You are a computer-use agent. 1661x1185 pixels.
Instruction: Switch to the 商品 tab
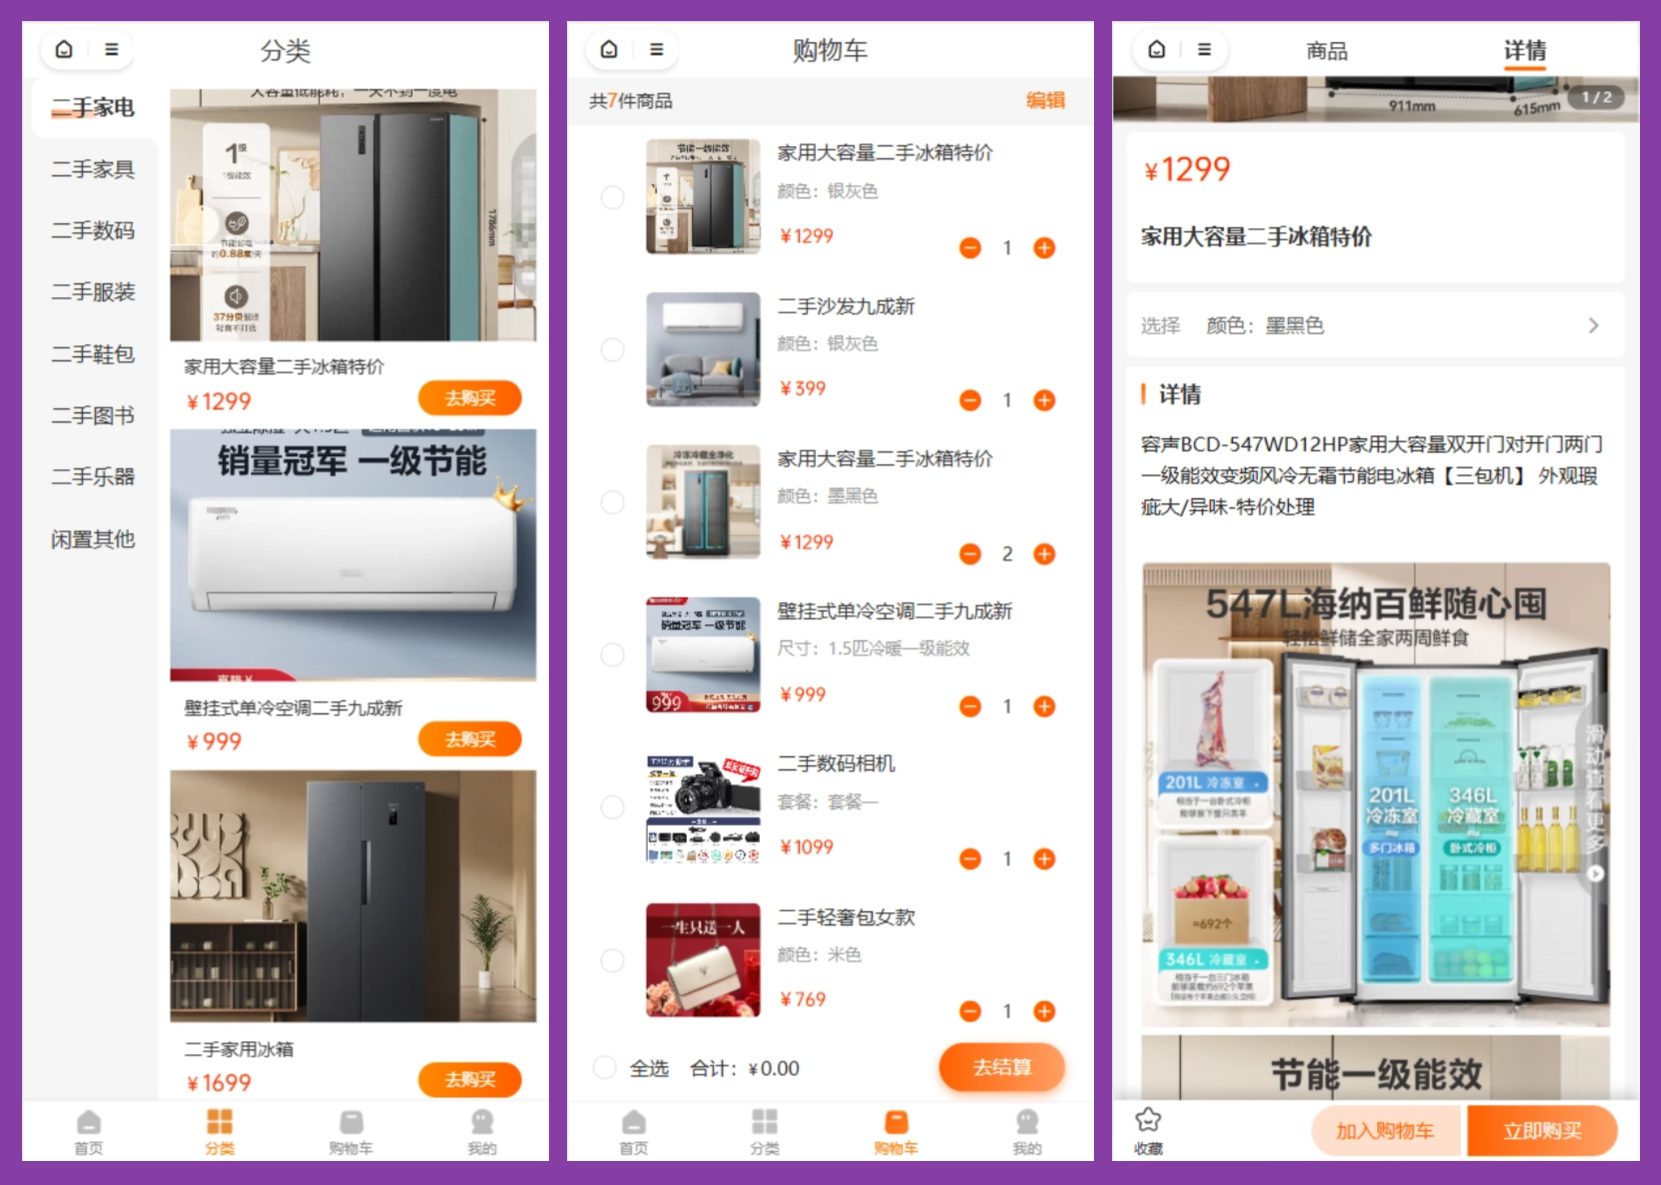[x=1327, y=51]
